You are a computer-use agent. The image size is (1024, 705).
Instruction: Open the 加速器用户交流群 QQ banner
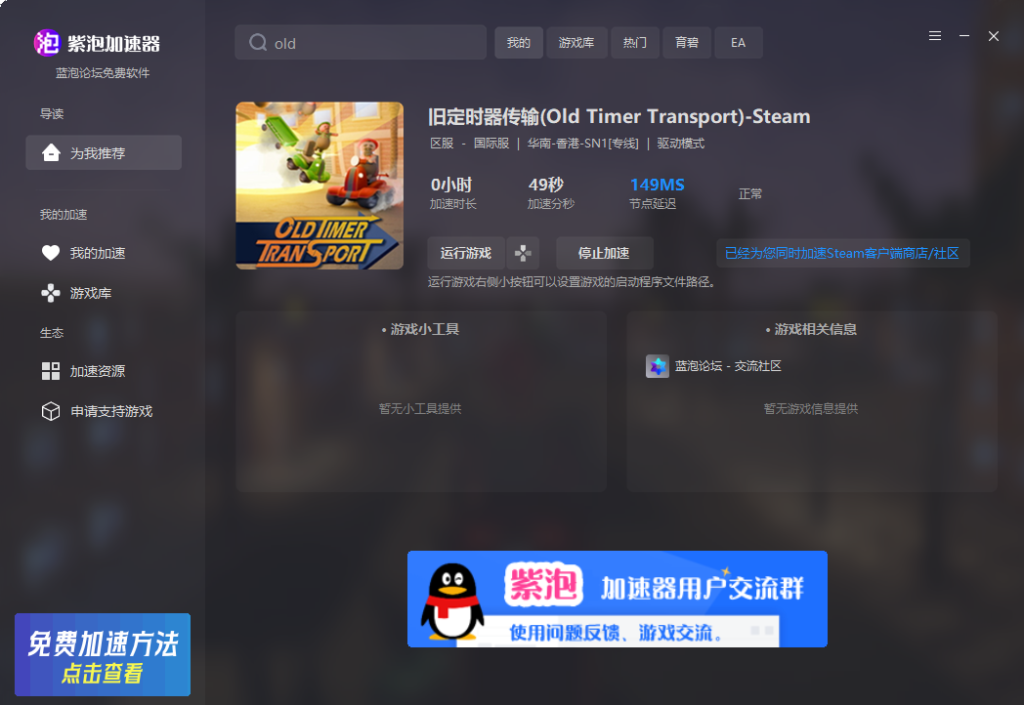pos(617,599)
